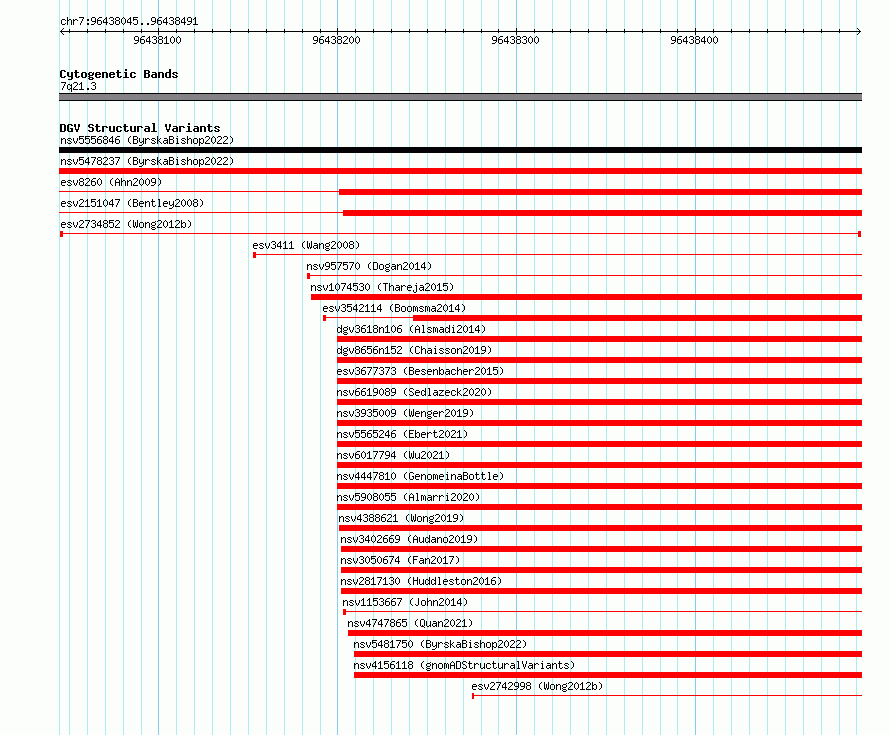Click the red bar under nsv1074530
The image size is (890, 735).
click(586, 297)
